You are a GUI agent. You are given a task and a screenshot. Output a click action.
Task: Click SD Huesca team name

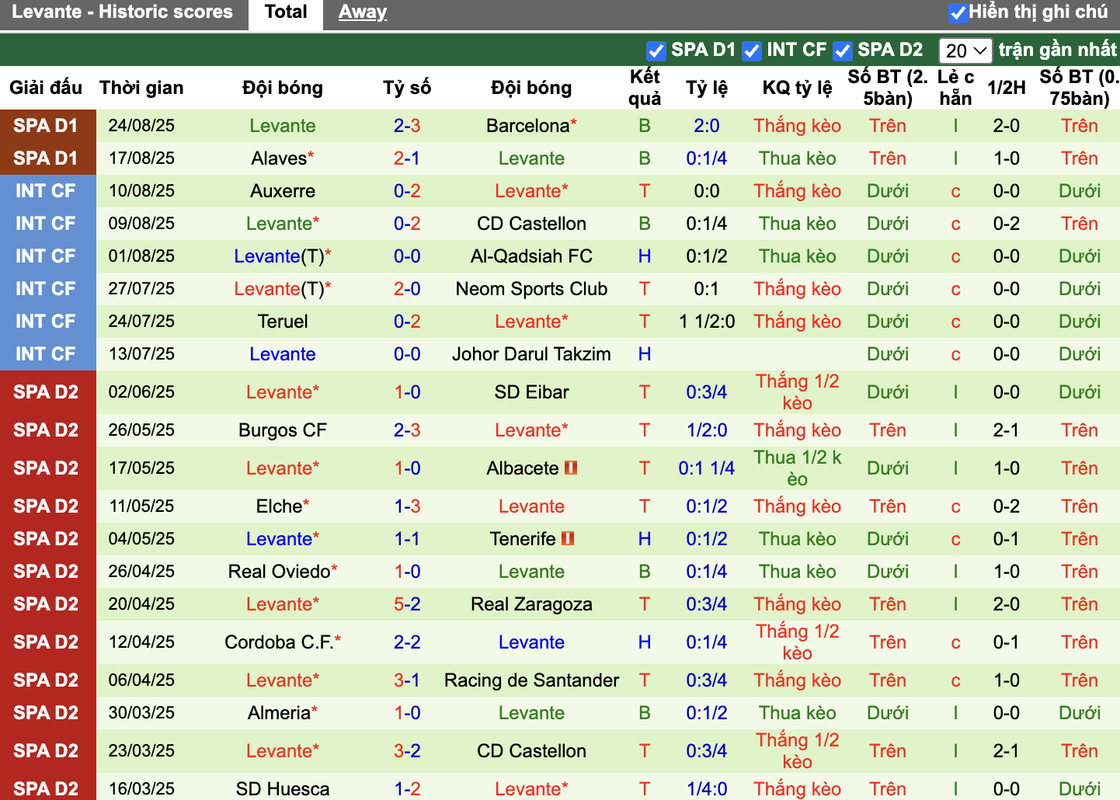tap(282, 789)
